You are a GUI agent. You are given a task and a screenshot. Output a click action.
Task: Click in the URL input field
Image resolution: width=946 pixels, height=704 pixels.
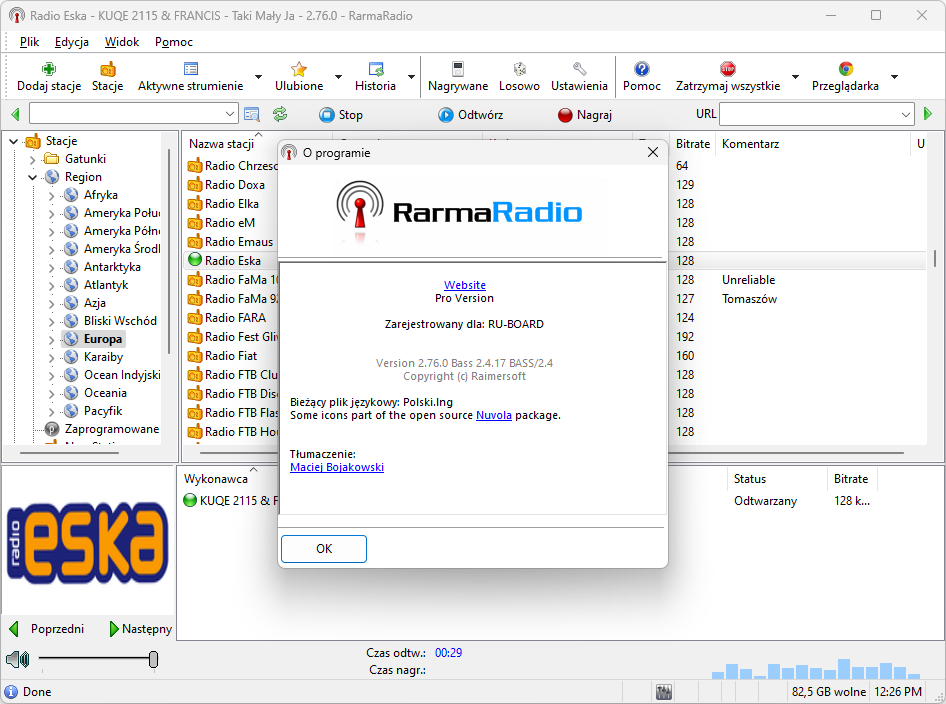click(x=809, y=114)
